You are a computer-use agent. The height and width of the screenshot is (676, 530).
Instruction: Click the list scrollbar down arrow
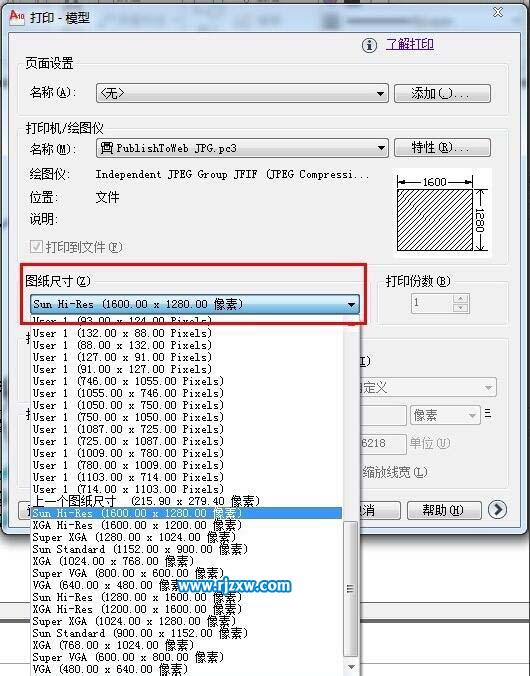(351, 667)
